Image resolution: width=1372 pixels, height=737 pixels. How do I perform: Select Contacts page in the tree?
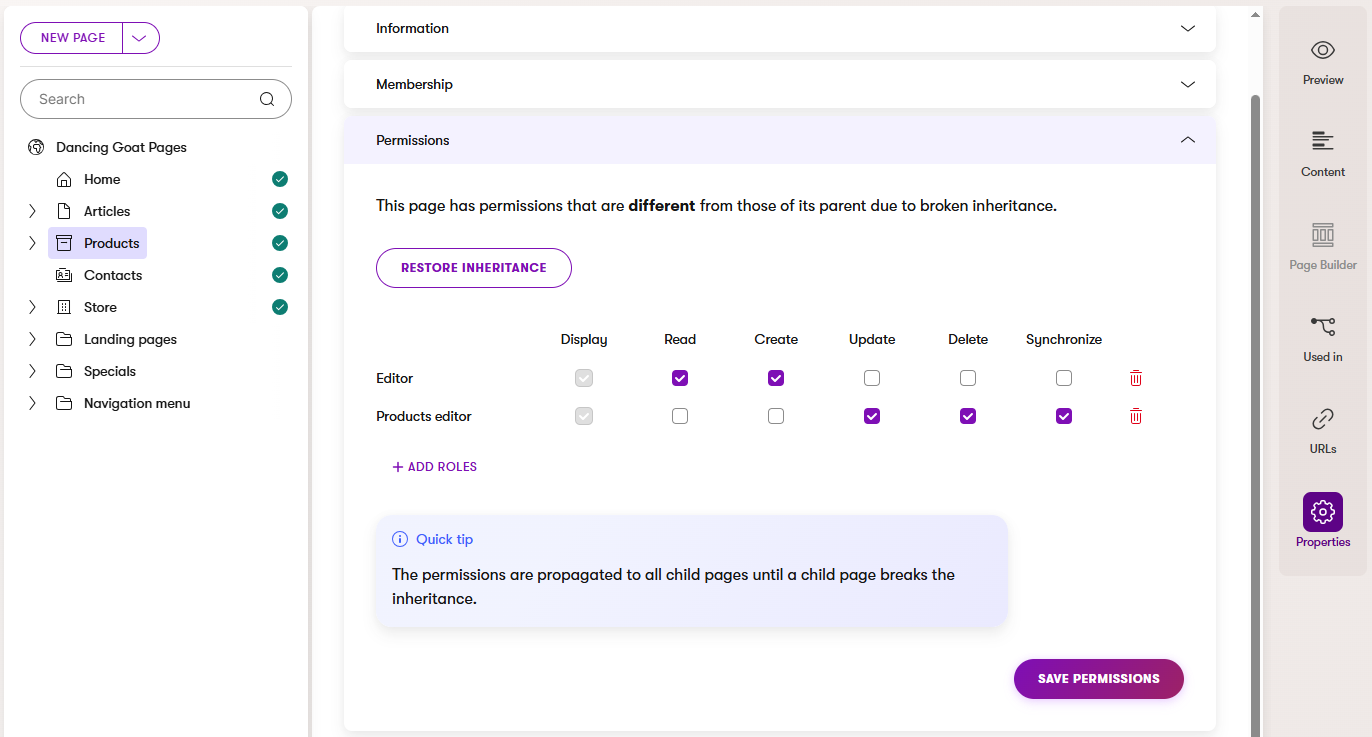click(x=112, y=275)
